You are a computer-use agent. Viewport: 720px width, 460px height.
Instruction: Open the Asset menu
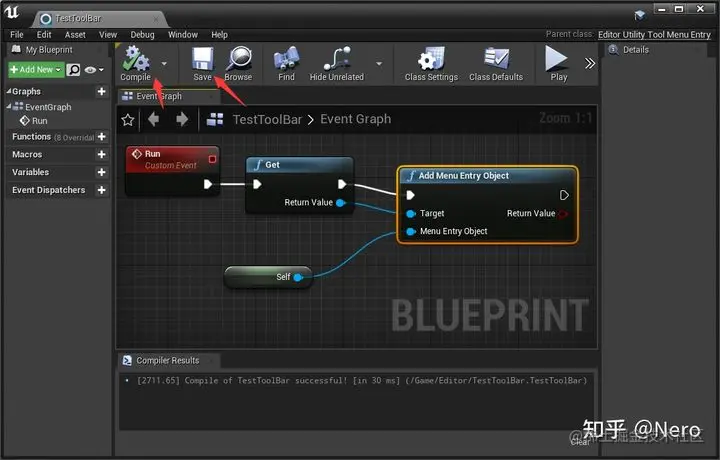[x=75, y=34]
